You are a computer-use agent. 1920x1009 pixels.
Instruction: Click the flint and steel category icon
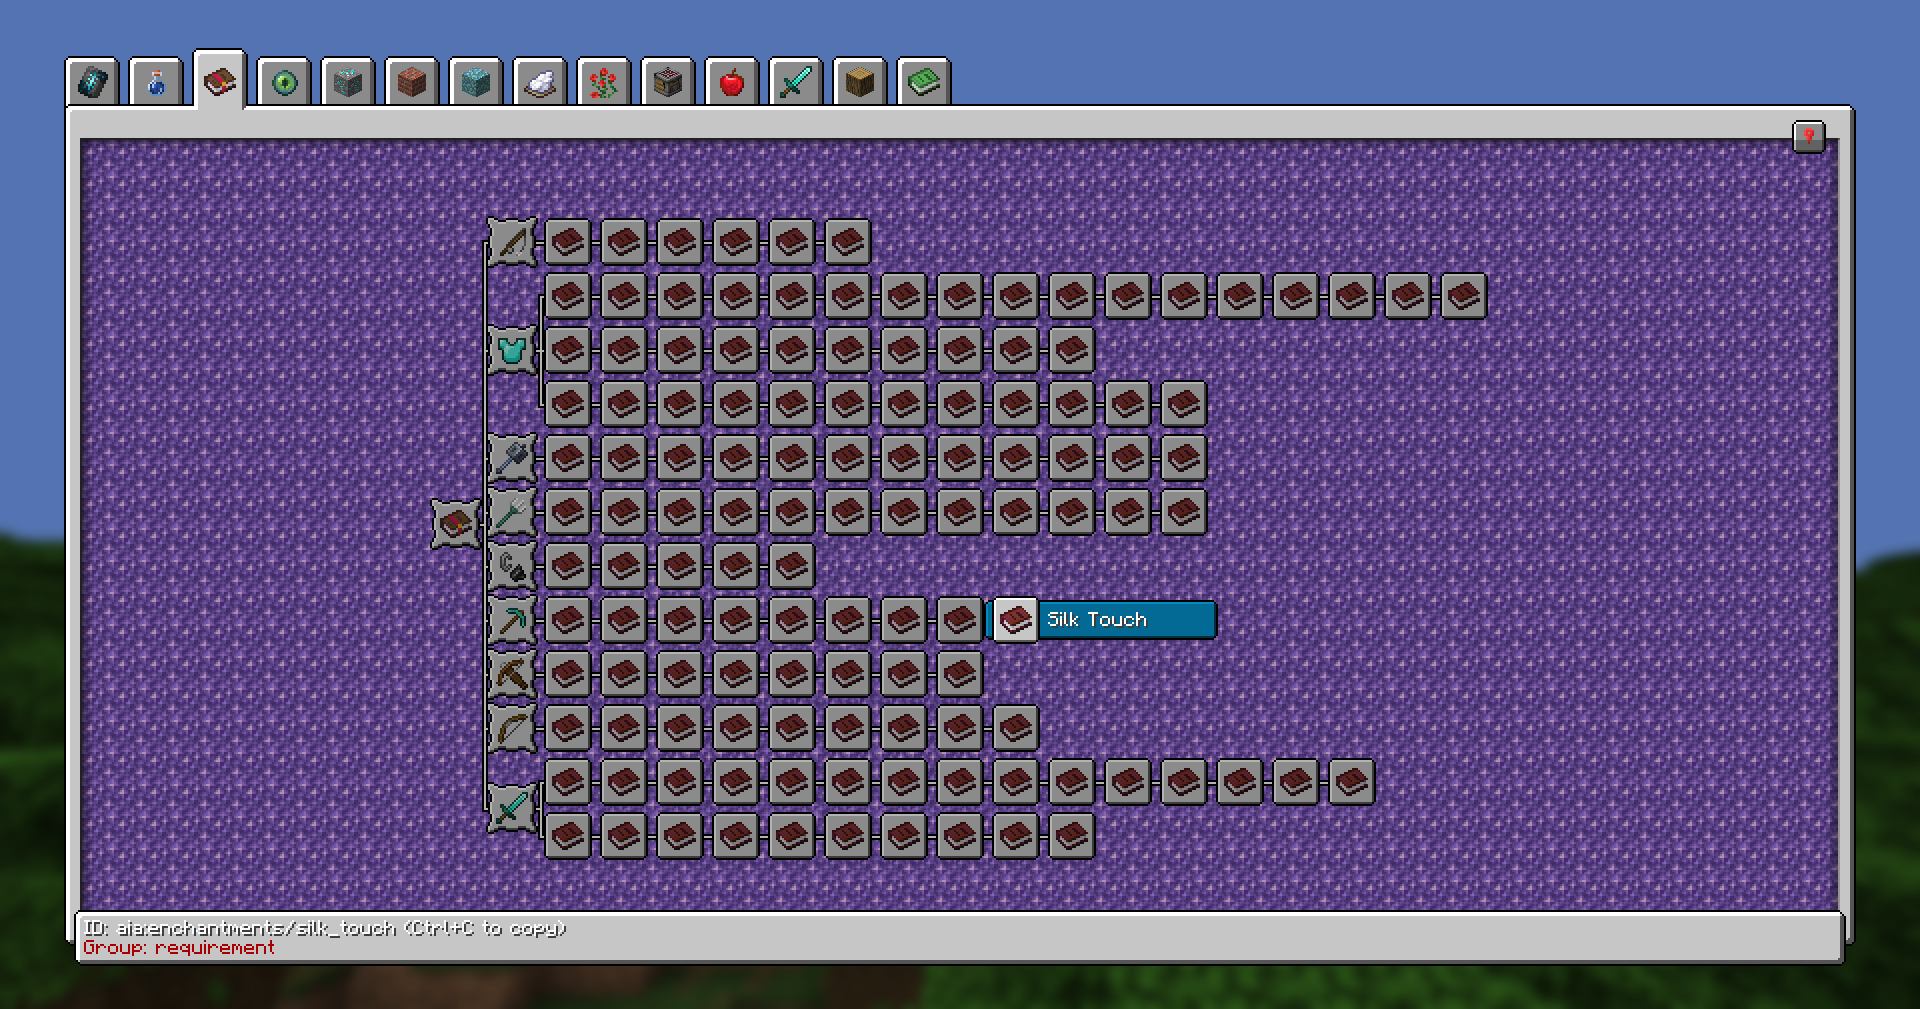(512, 566)
